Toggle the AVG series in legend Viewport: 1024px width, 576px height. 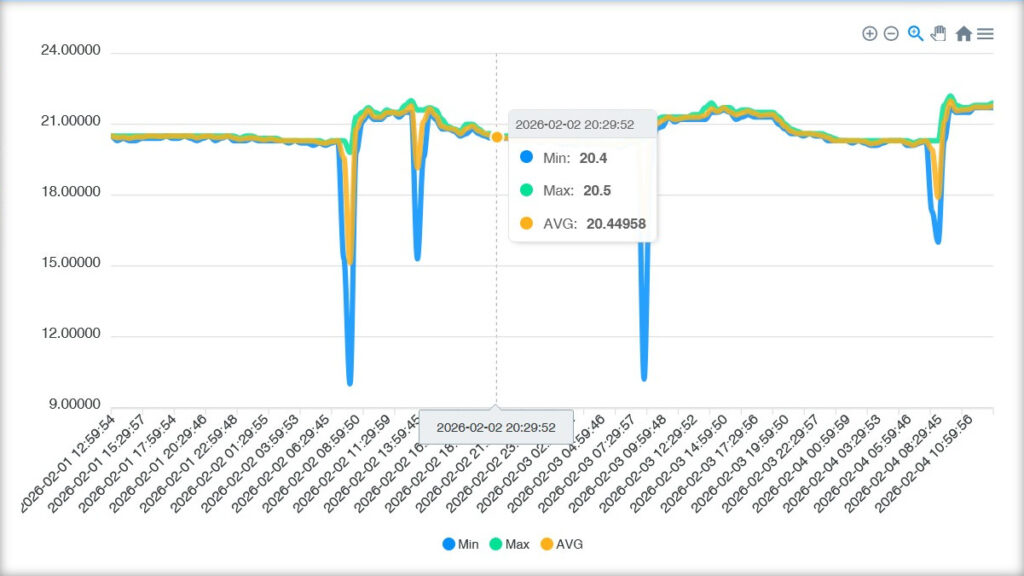[x=569, y=544]
